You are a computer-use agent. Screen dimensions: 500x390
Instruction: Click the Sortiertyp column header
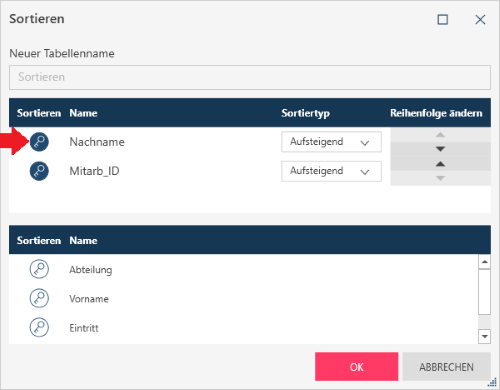(306, 113)
